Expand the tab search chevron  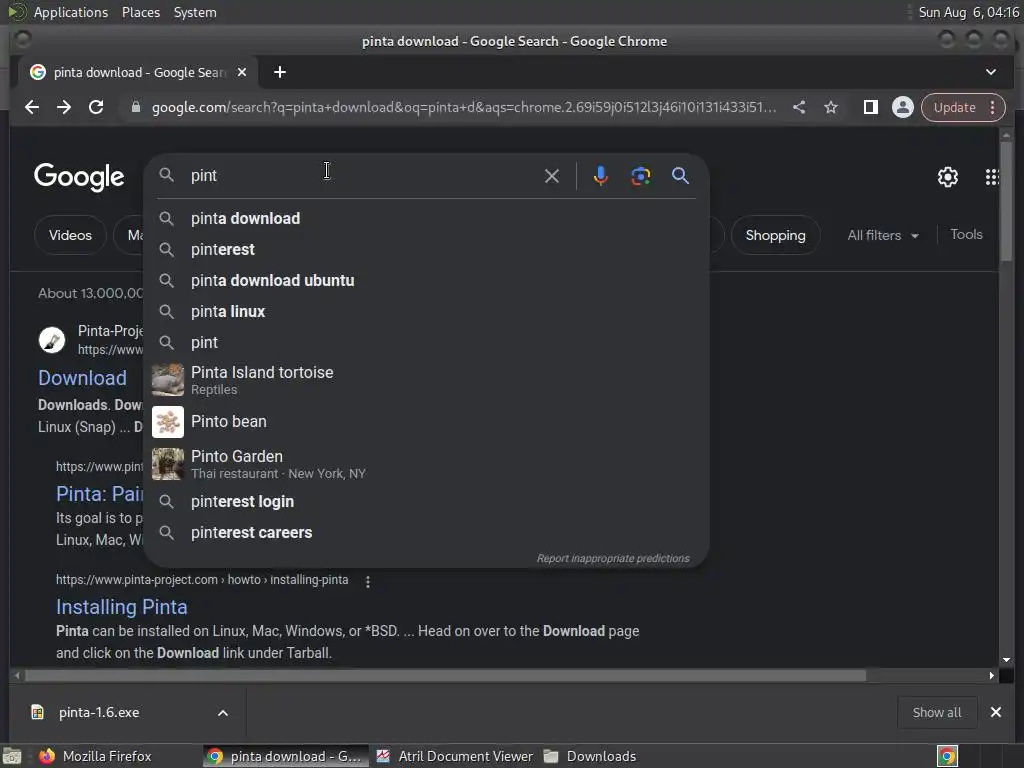(991, 72)
